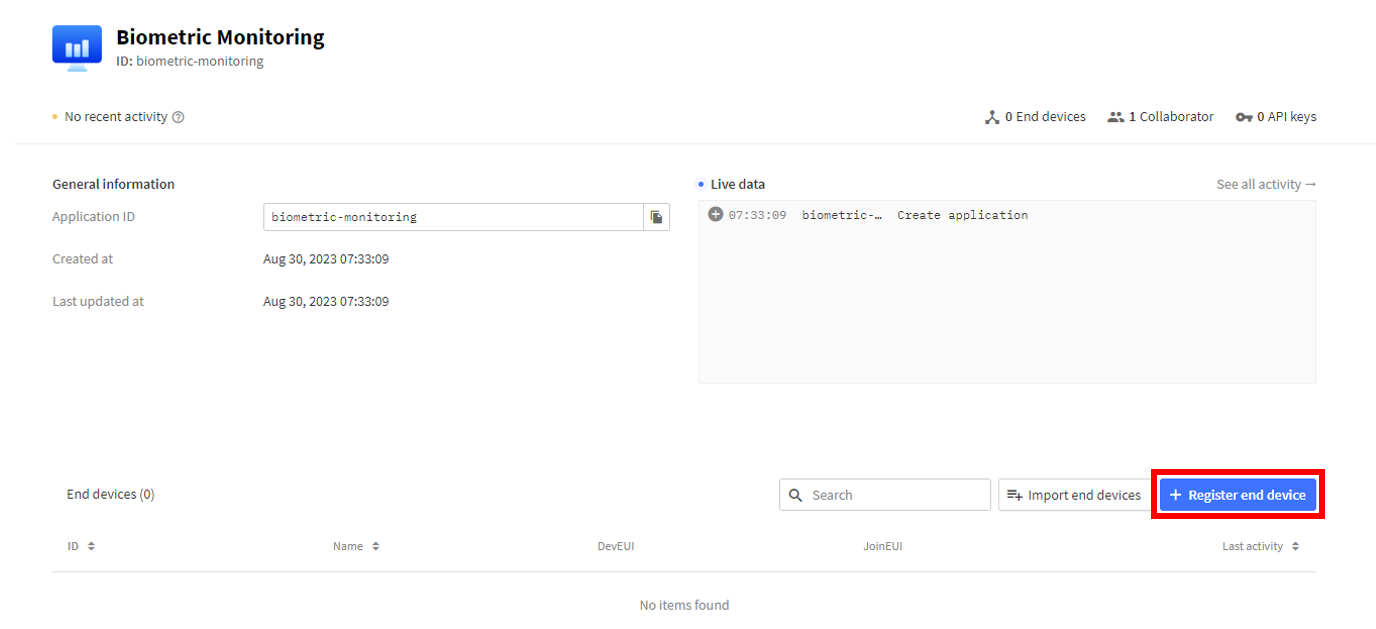Sort by Last activity arrows
The image size is (1376, 629).
1296,546
